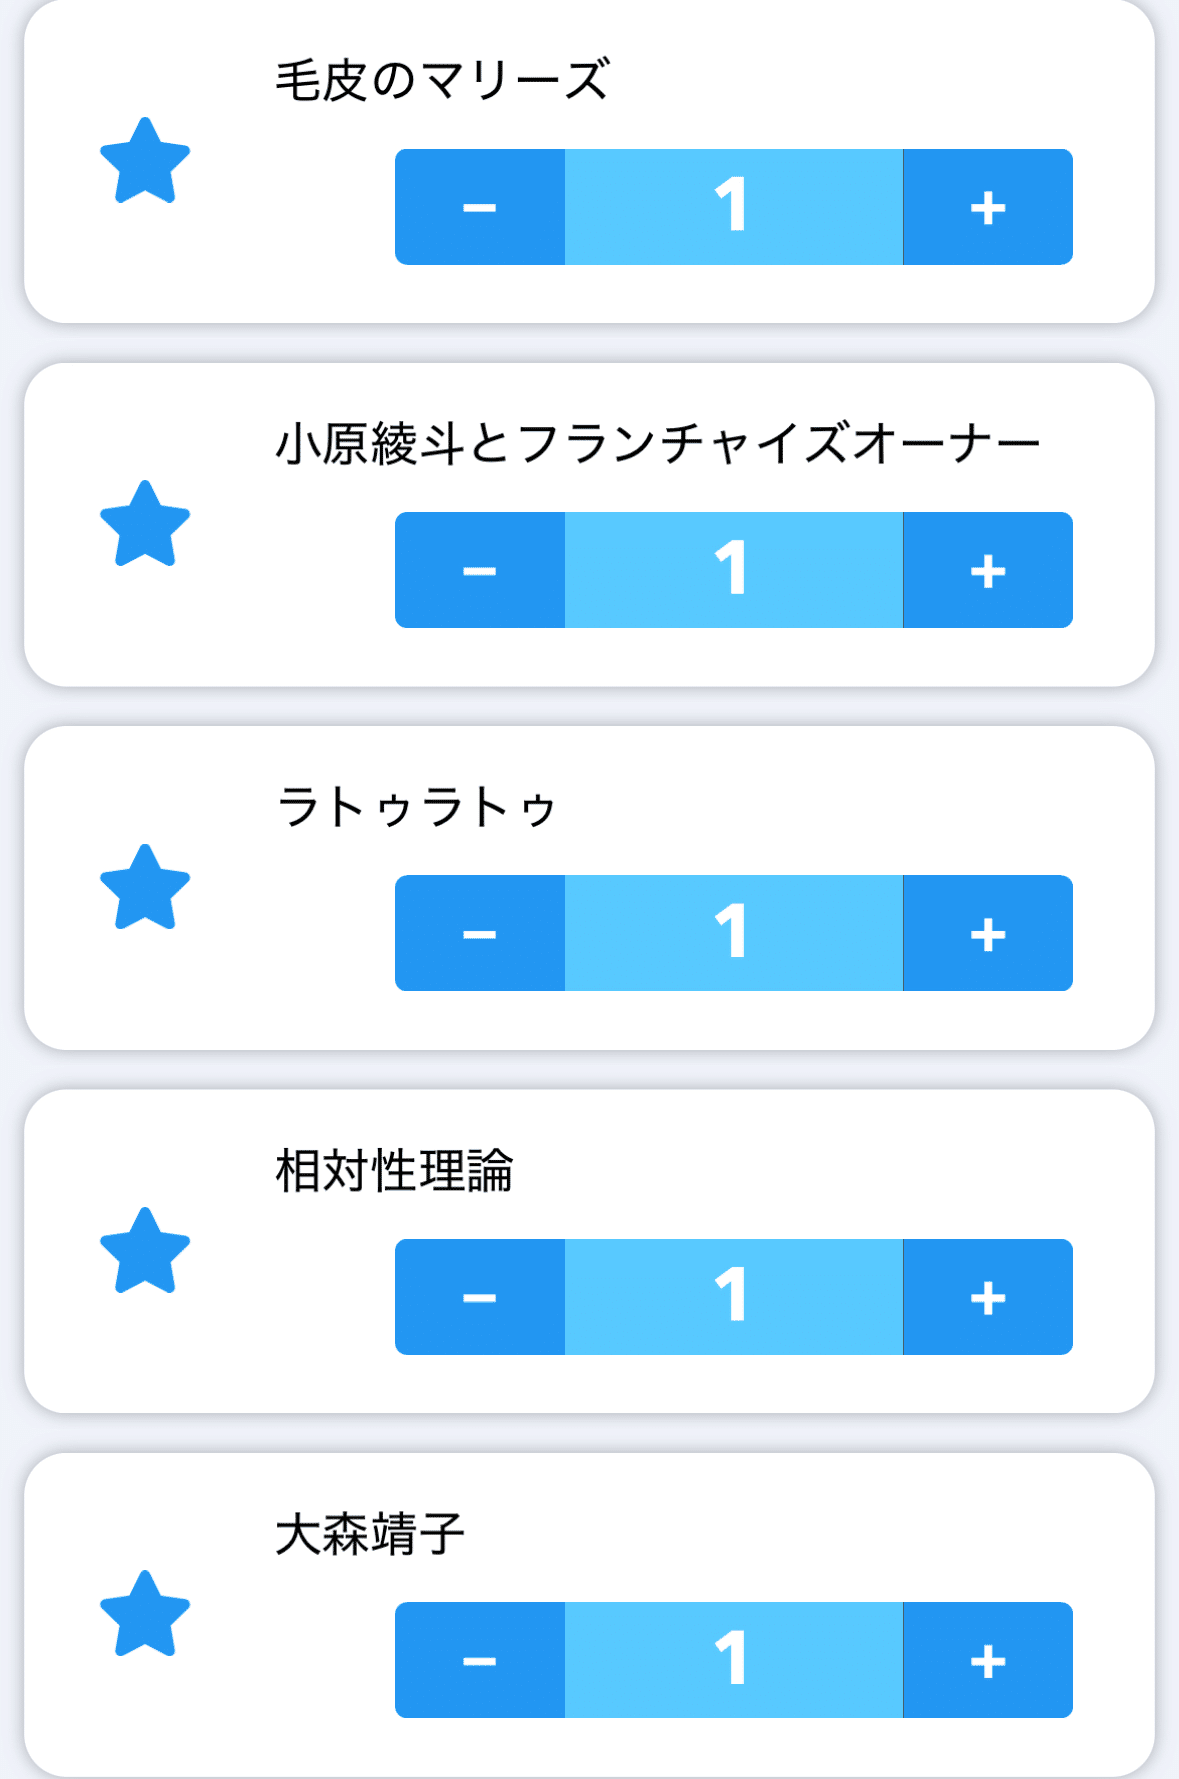Toggle favorite star for 小原綾斗とフランチャイズオーナー

pyautogui.click(x=145, y=524)
